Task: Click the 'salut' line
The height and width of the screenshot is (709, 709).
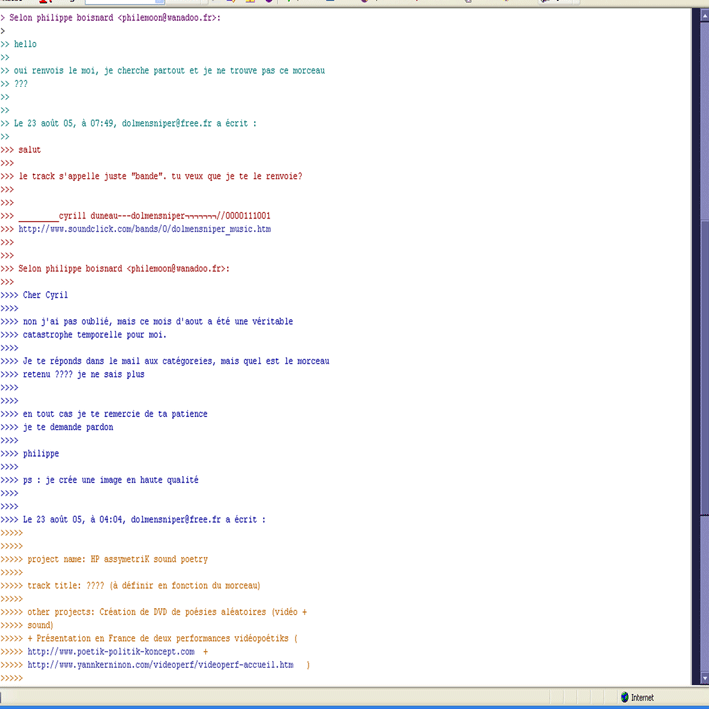Action: pyautogui.click(x=21, y=150)
